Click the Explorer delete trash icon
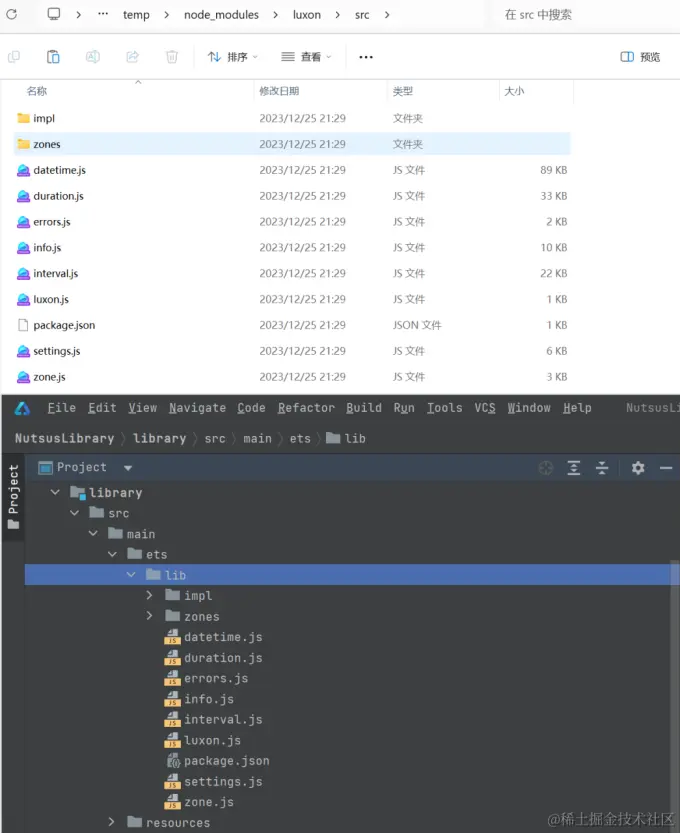681x834 pixels. (x=172, y=56)
